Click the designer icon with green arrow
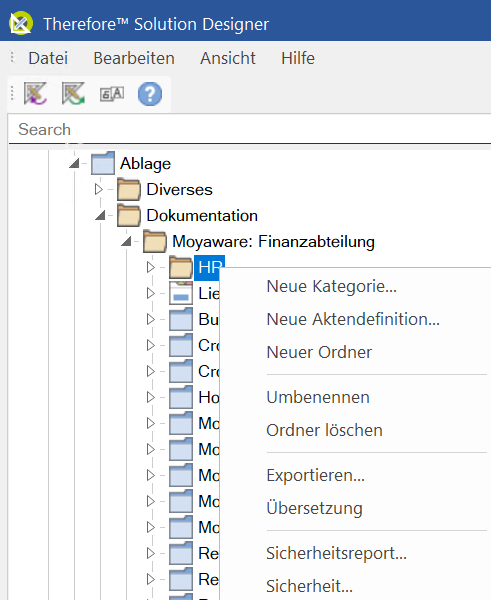The height and width of the screenshot is (600, 491). point(73,94)
